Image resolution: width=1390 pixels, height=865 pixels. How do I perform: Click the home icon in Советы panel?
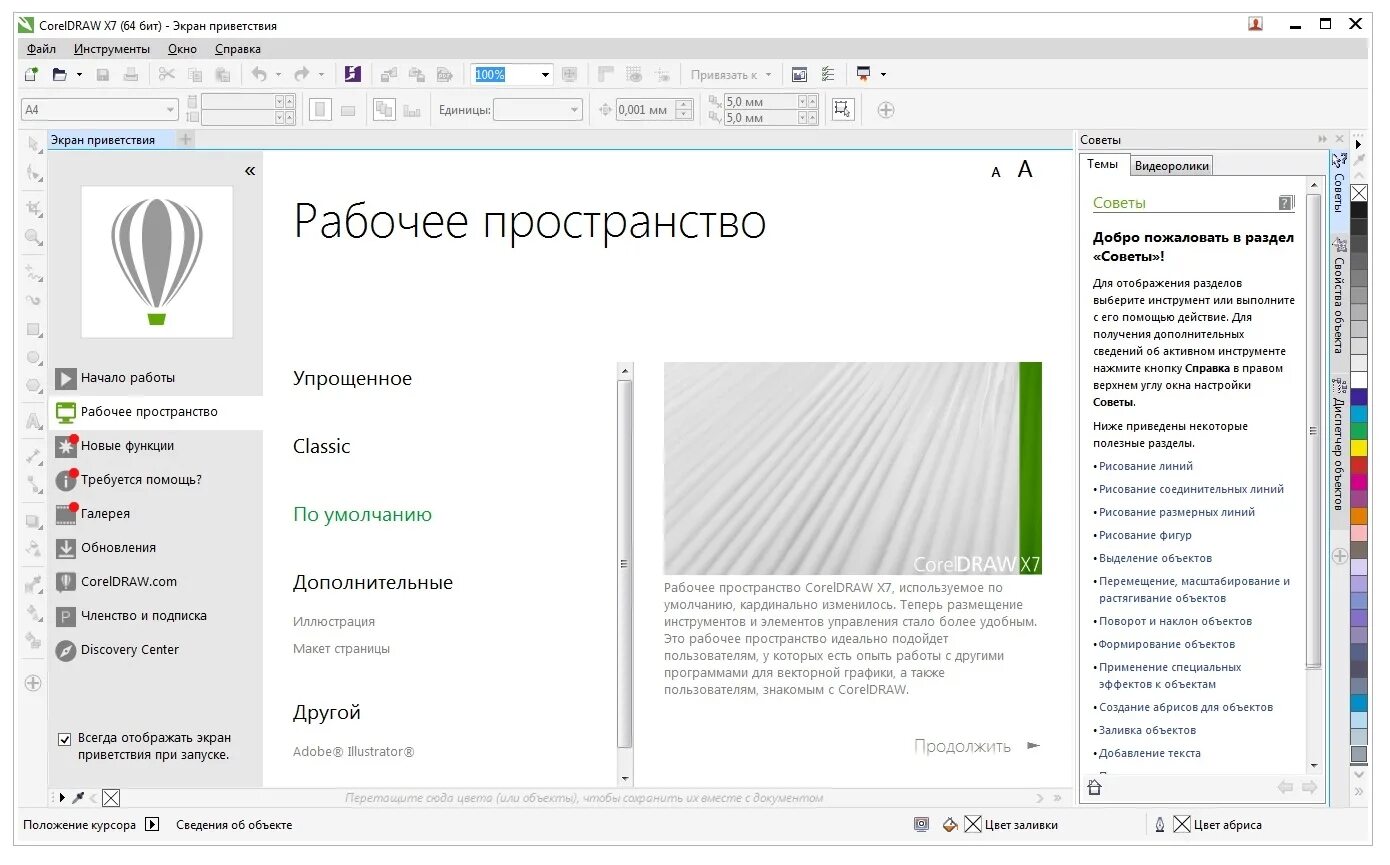tap(1094, 787)
